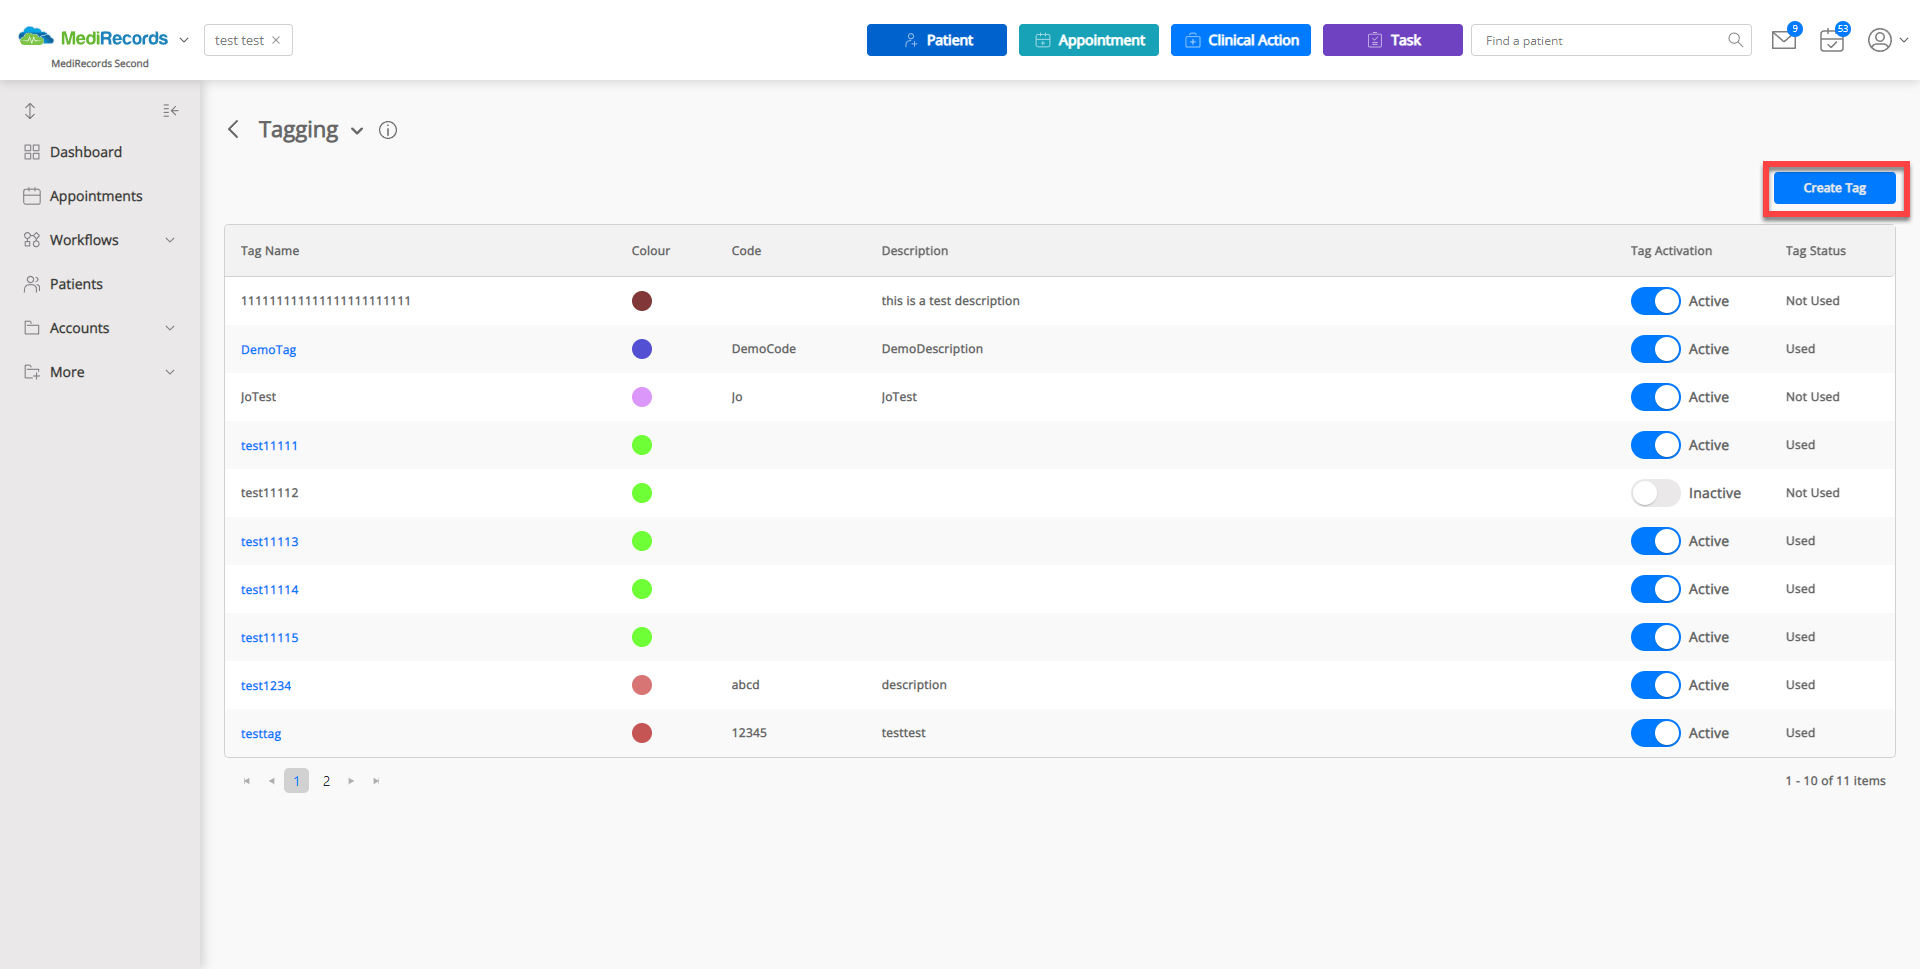Viewport: 1920px width, 969px height.
Task: Go back using the arrow beside Tagging
Action: point(233,129)
